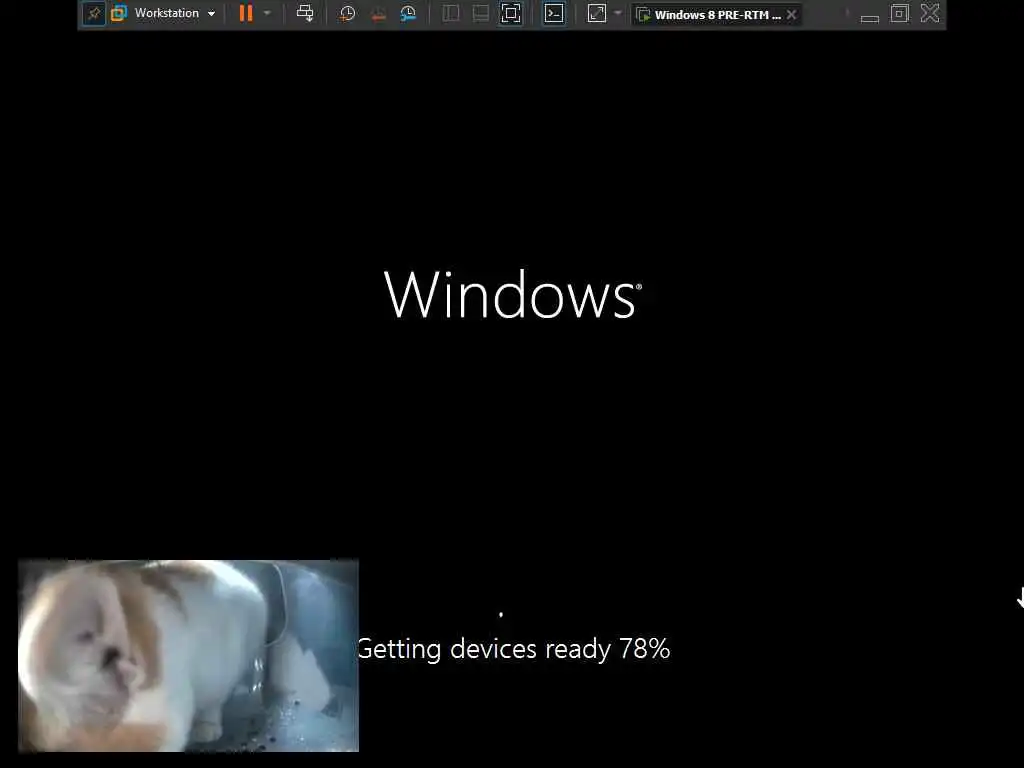Take a snapshot of the VM
Viewport: 1024px width, 768px height.
click(347, 14)
